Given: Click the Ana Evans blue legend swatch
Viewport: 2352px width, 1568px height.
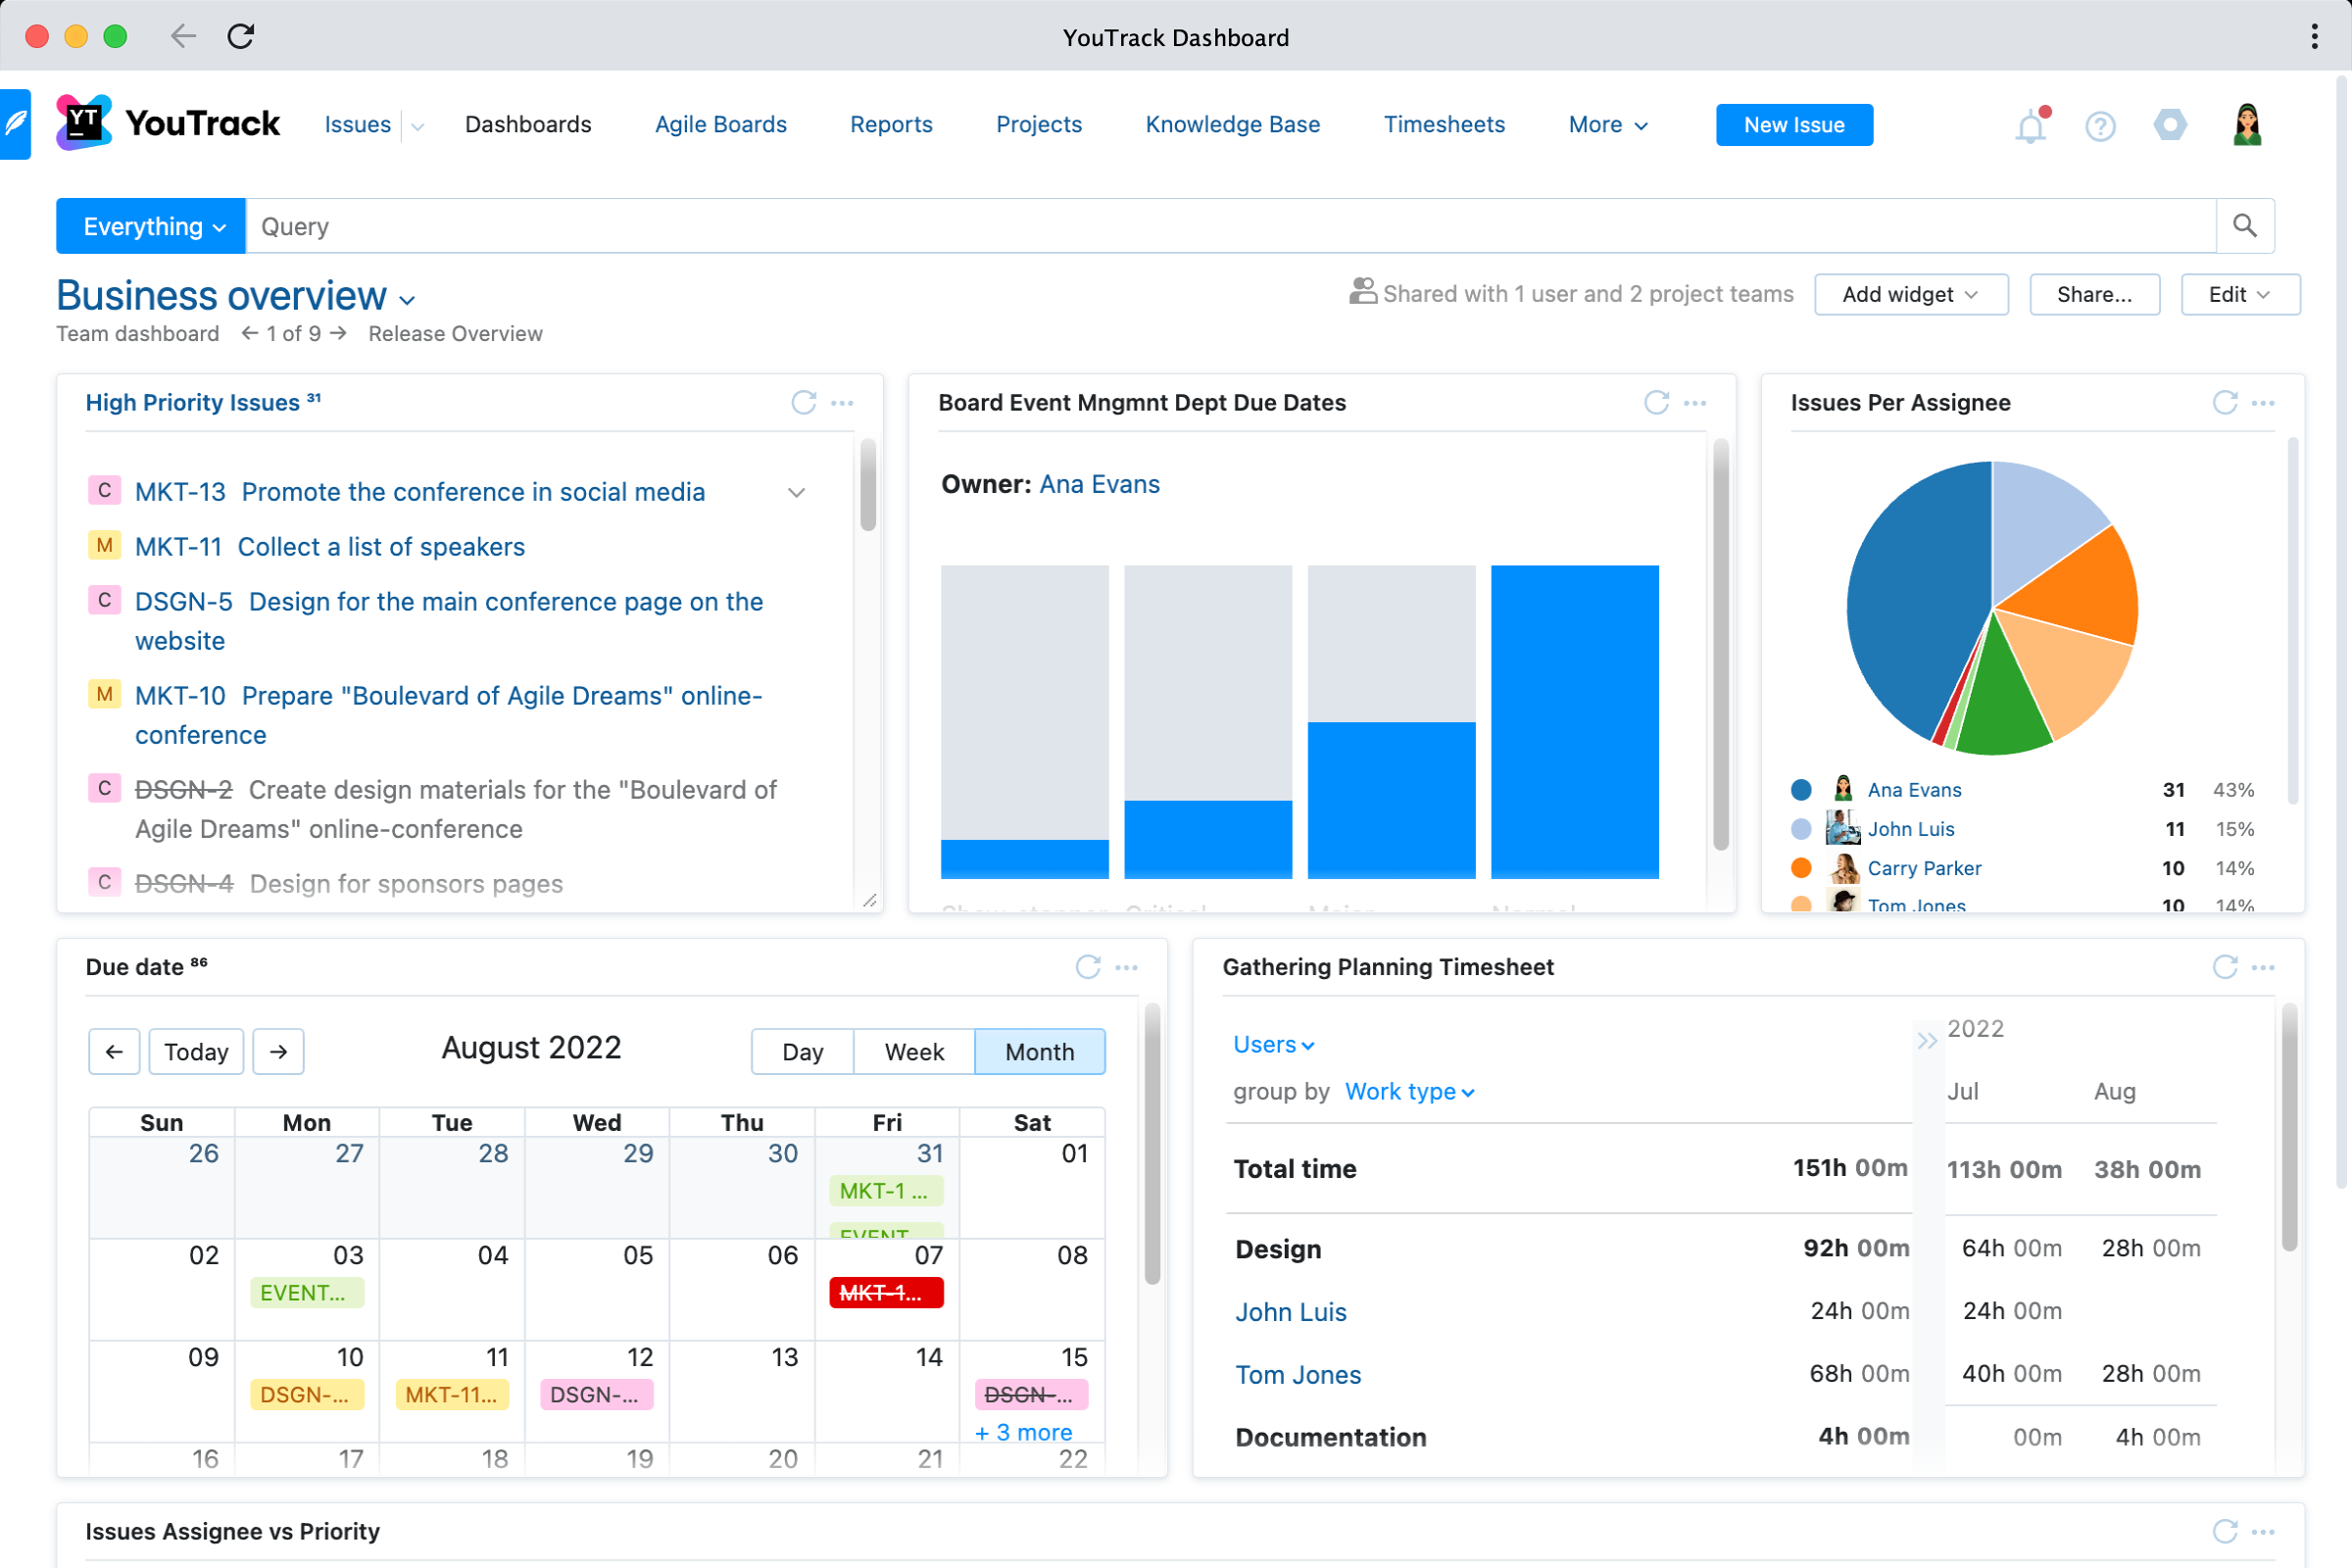Looking at the screenshot, I should point(1802,790).
